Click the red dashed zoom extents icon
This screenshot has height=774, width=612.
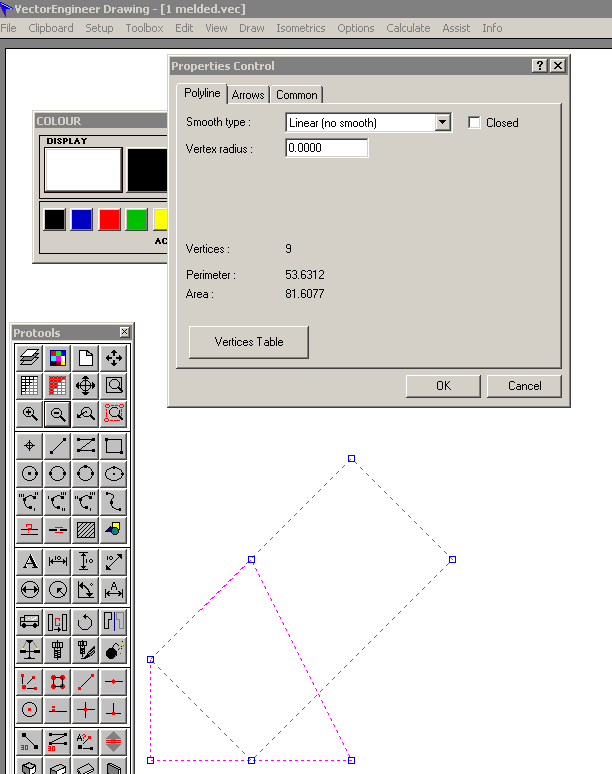coord(114,414)
